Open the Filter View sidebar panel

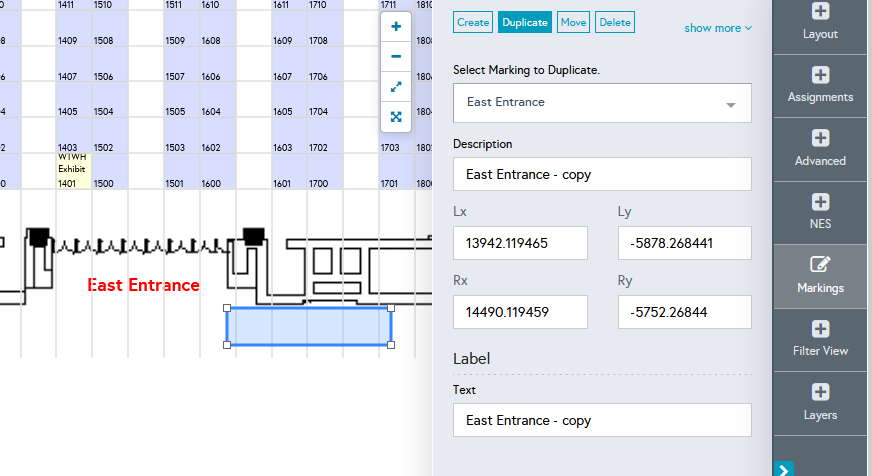tap(820, 339)
